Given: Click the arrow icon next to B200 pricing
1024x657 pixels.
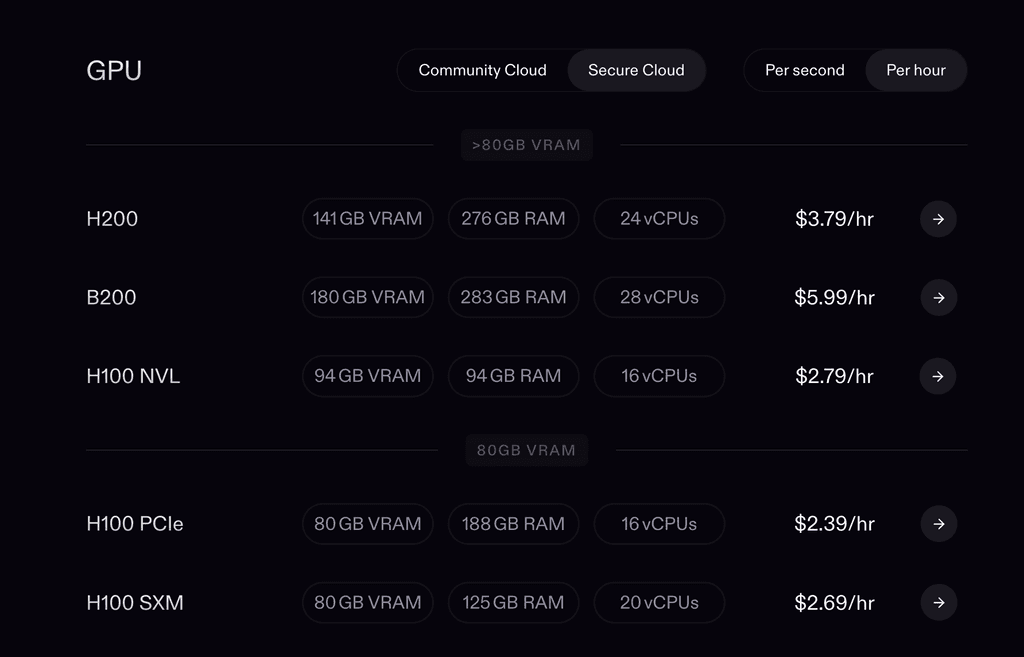Looking at the screenshot, I should [x=938, y=297].
